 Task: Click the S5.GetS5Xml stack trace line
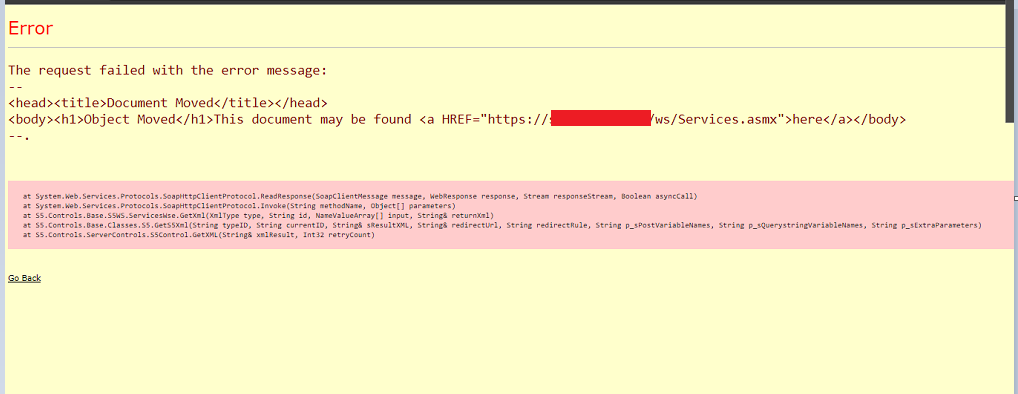(x=502, y=225)
